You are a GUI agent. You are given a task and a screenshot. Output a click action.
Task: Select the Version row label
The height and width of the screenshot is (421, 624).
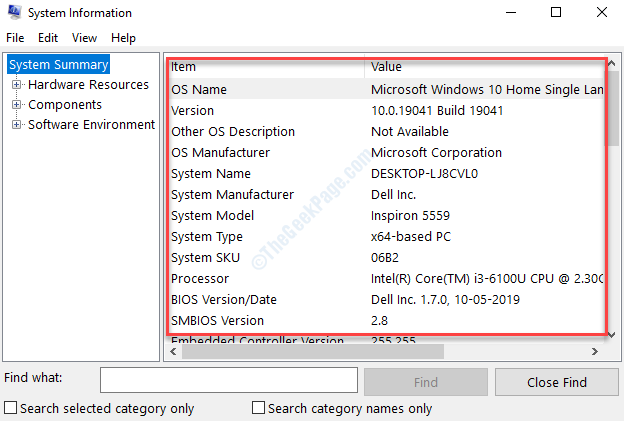(x=192, y=111)
